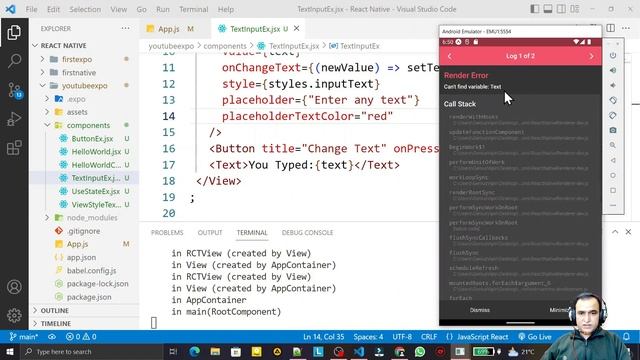Maximize the panel size chevron
Viewport: 640px width, 360px height.
[615, 232]
